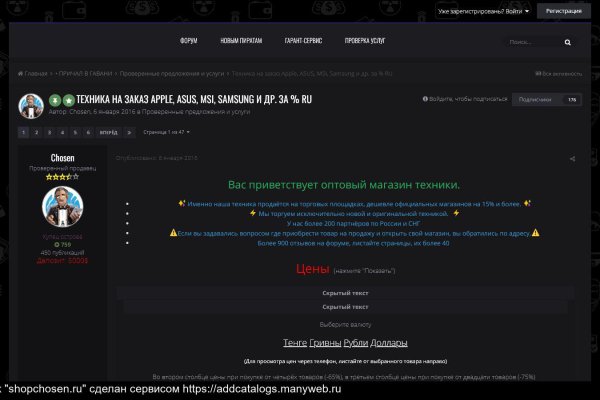This screenshot has width=600, height=400.
Task: Click the Подписчики followers button
Action: coord(547,100)
